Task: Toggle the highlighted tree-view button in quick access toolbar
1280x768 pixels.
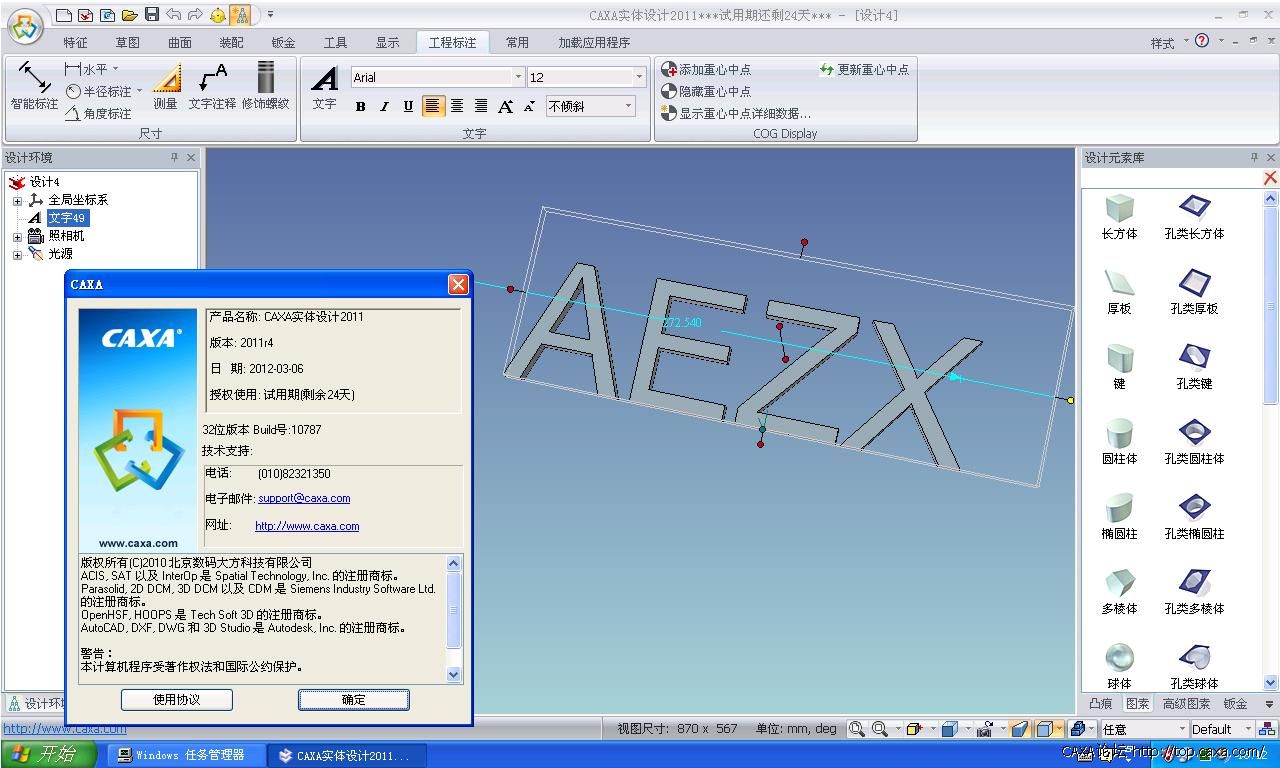Action: [x=240, y=15]
